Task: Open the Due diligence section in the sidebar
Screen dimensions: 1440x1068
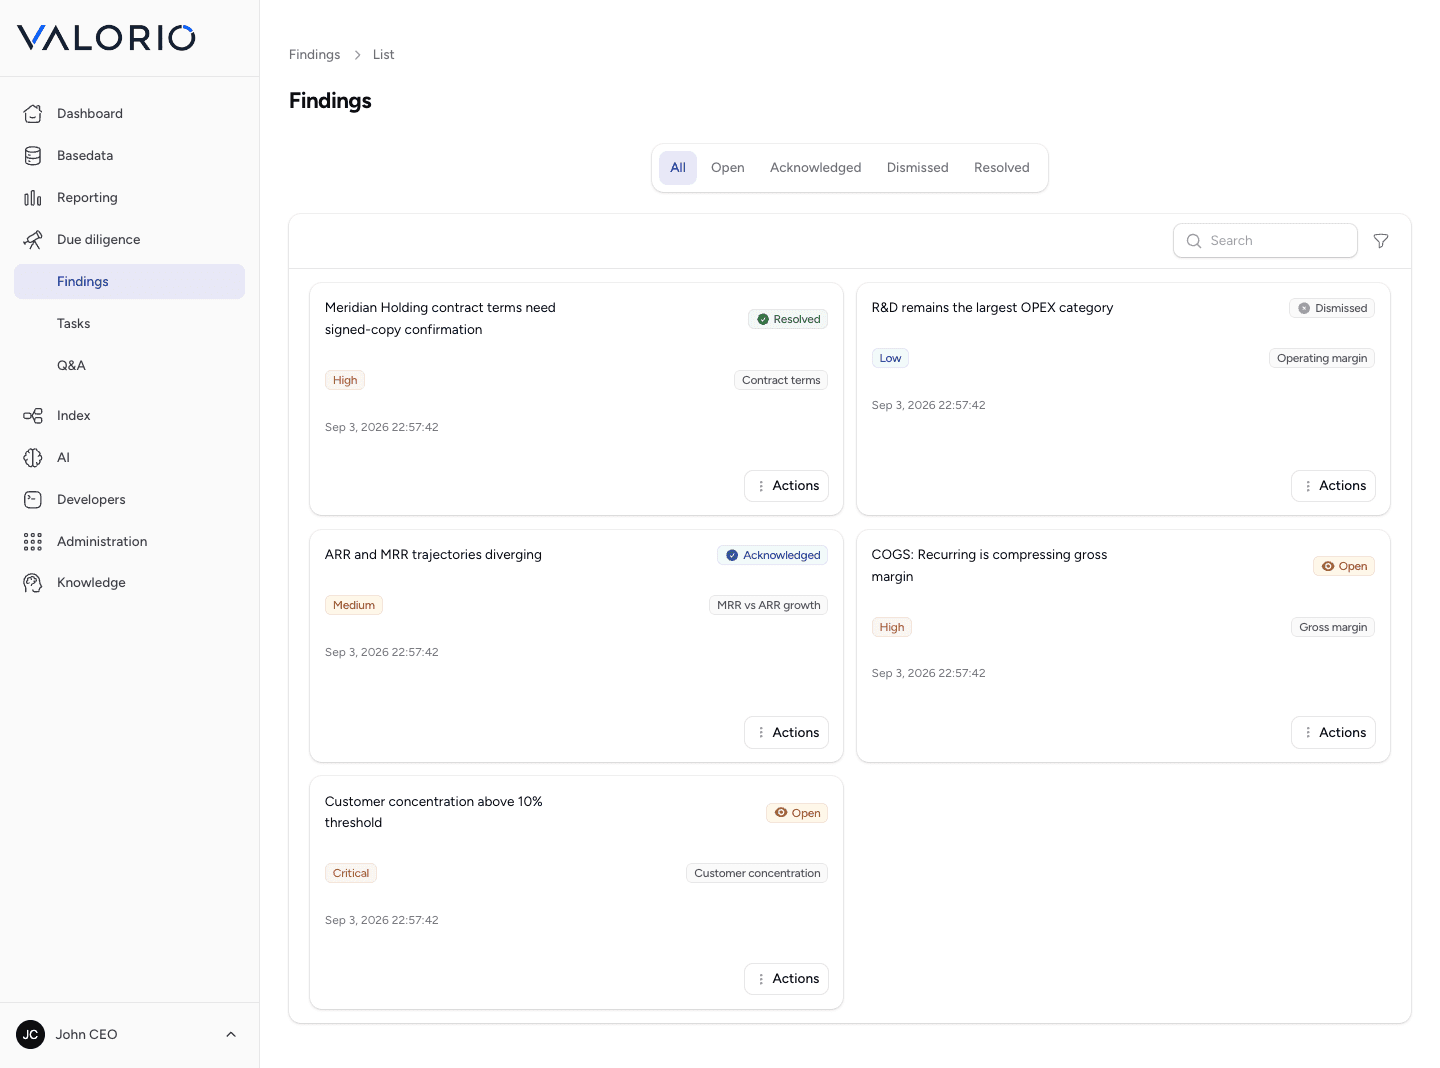Action: tap(129, 240)
